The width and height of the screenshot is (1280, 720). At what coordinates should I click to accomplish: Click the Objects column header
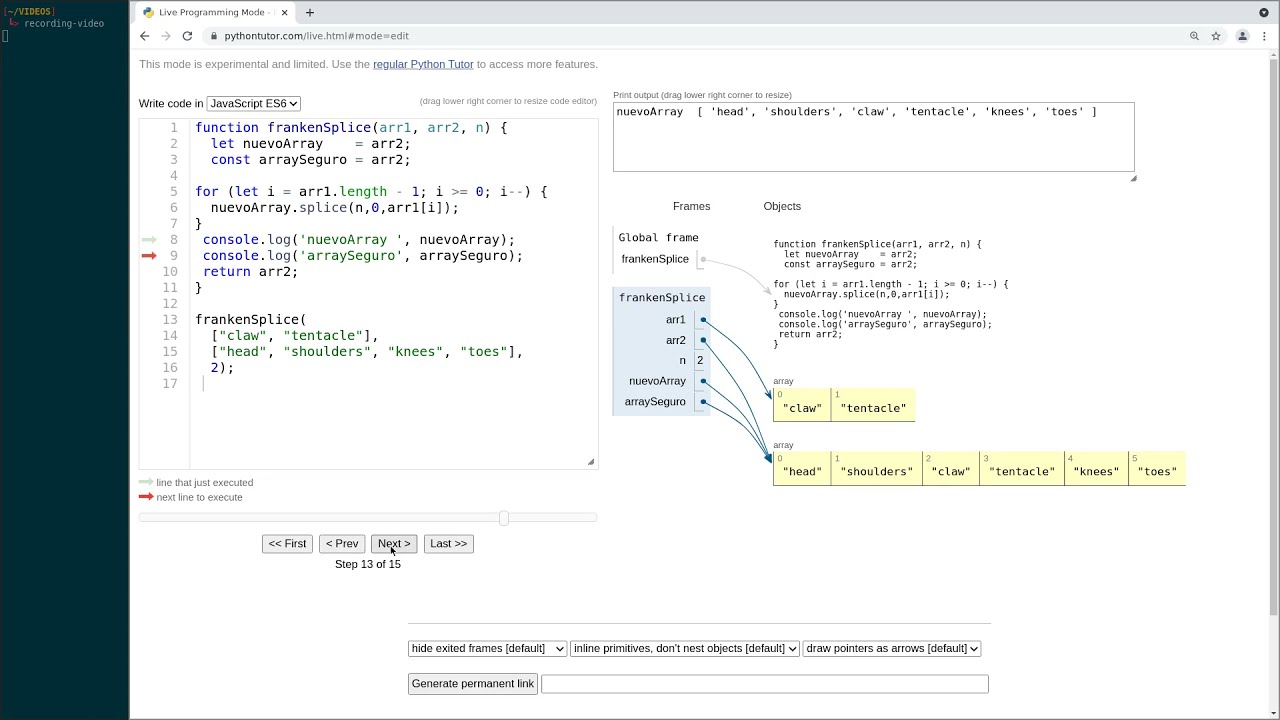click(x=782, y=206)
